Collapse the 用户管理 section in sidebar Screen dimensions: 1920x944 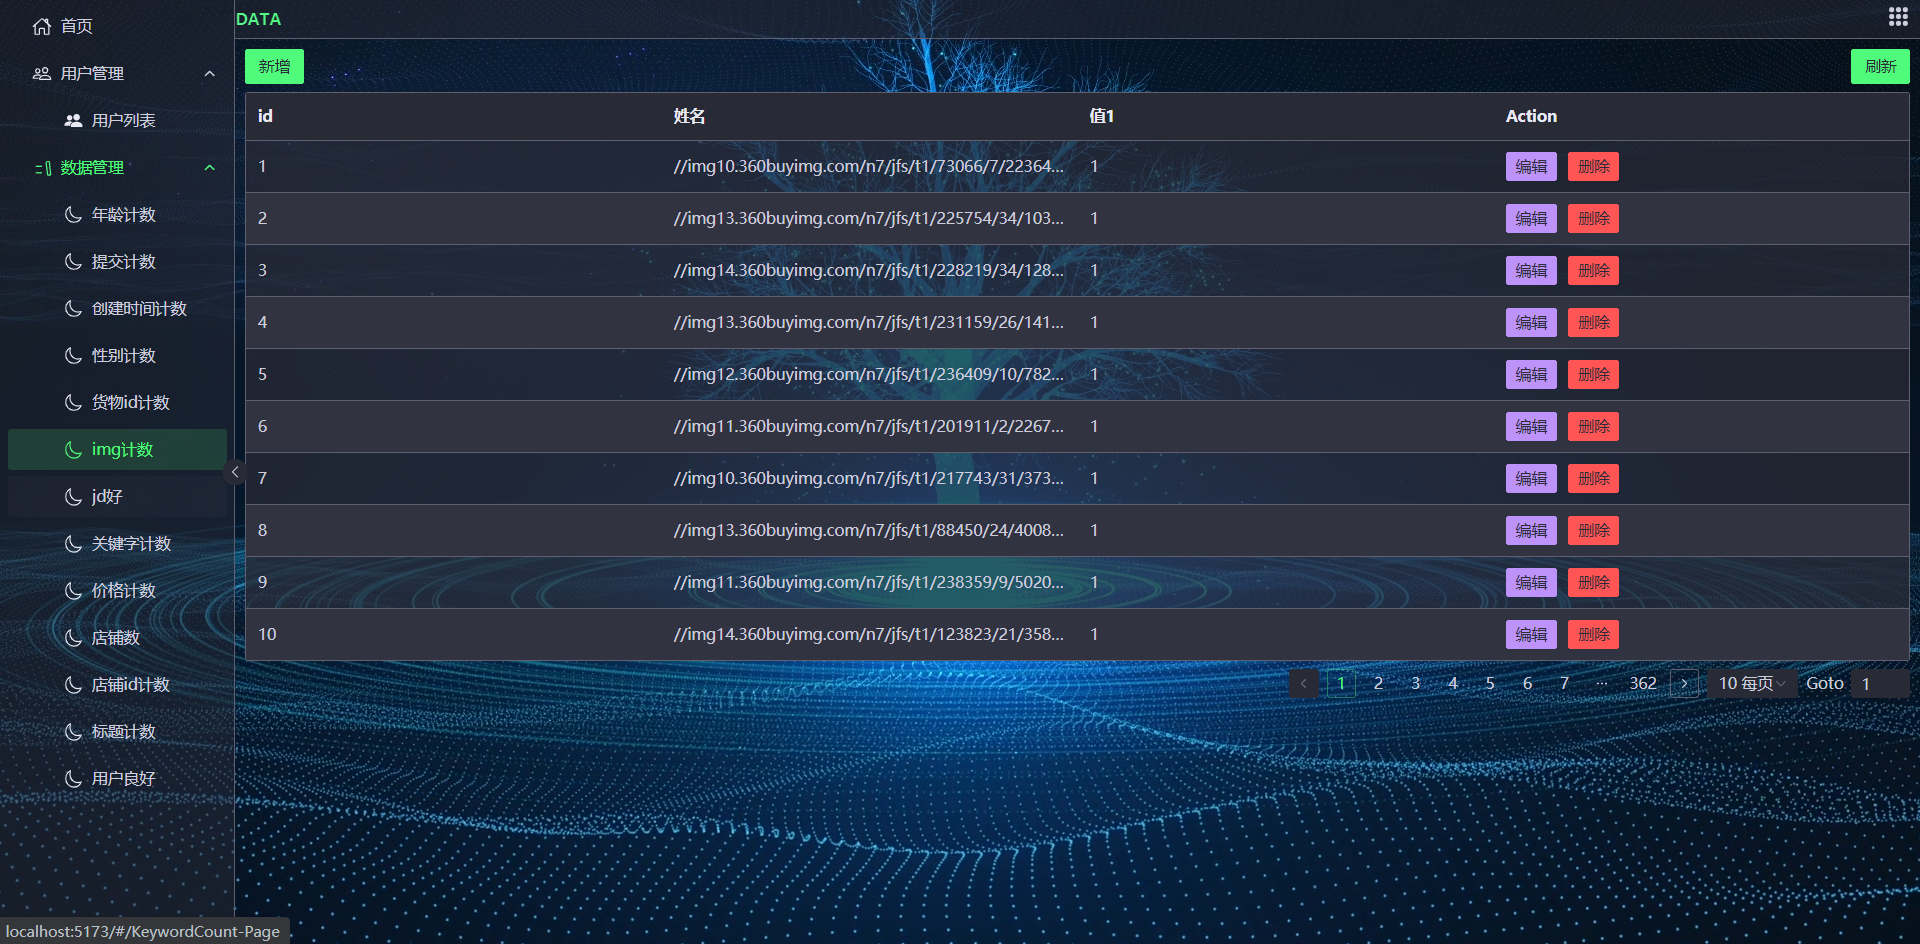point(209,73)
